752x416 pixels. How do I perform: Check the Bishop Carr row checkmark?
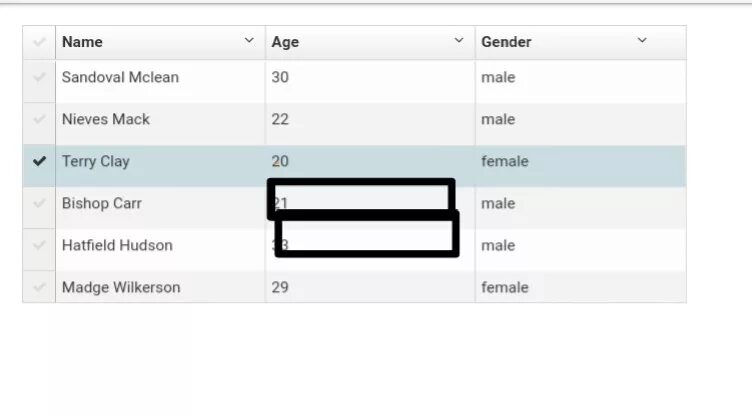[x=39, y=203]
